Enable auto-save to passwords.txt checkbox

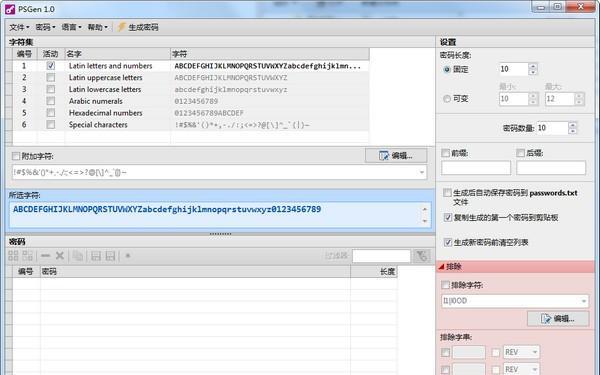point(447,193)
